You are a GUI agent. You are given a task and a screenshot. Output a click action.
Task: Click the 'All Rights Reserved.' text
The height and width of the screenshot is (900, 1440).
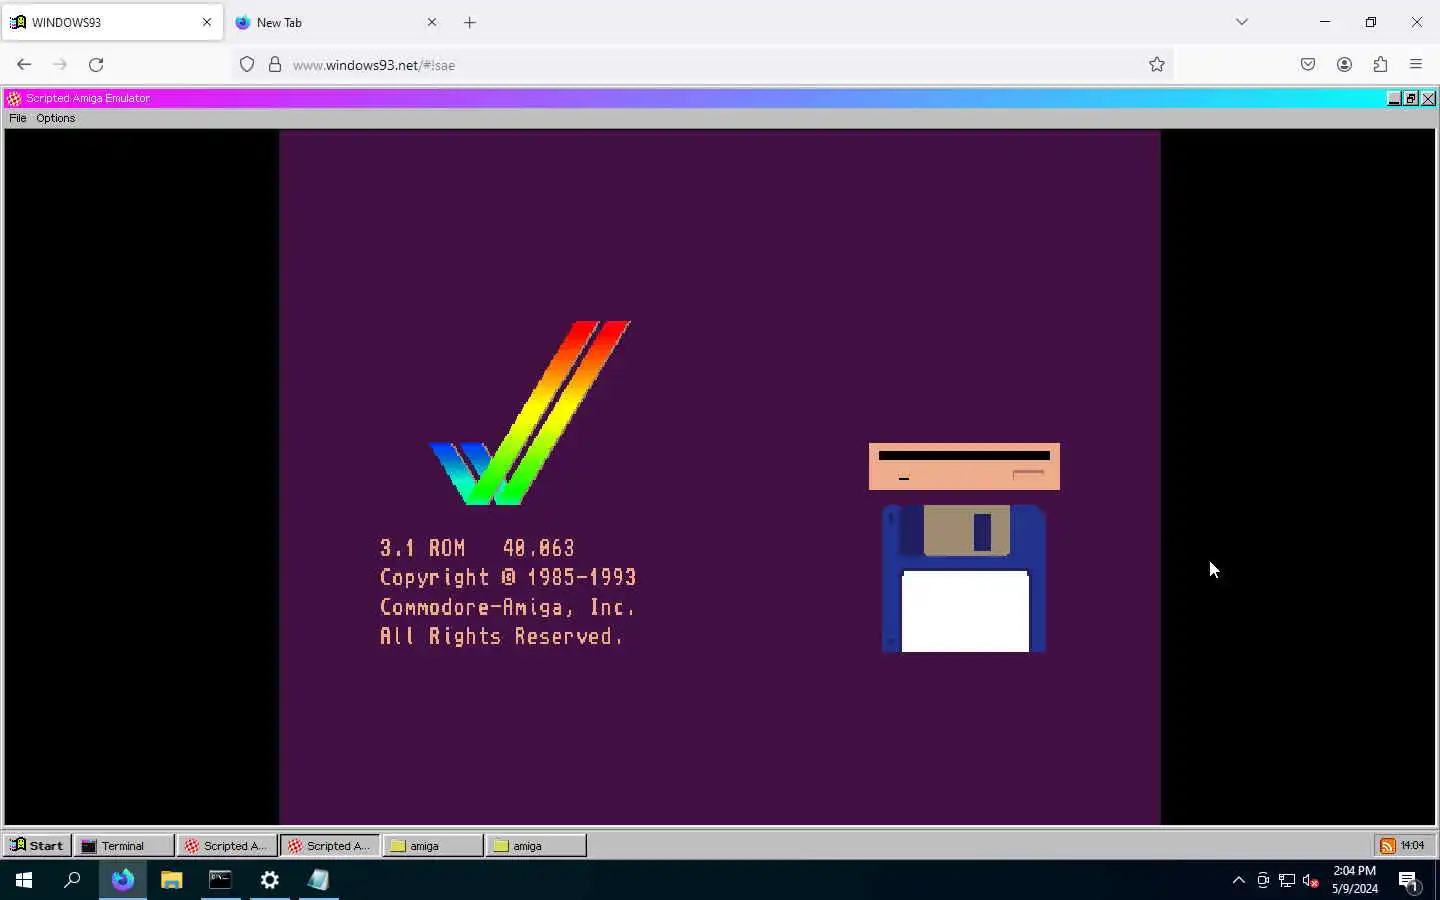(501, 637)
